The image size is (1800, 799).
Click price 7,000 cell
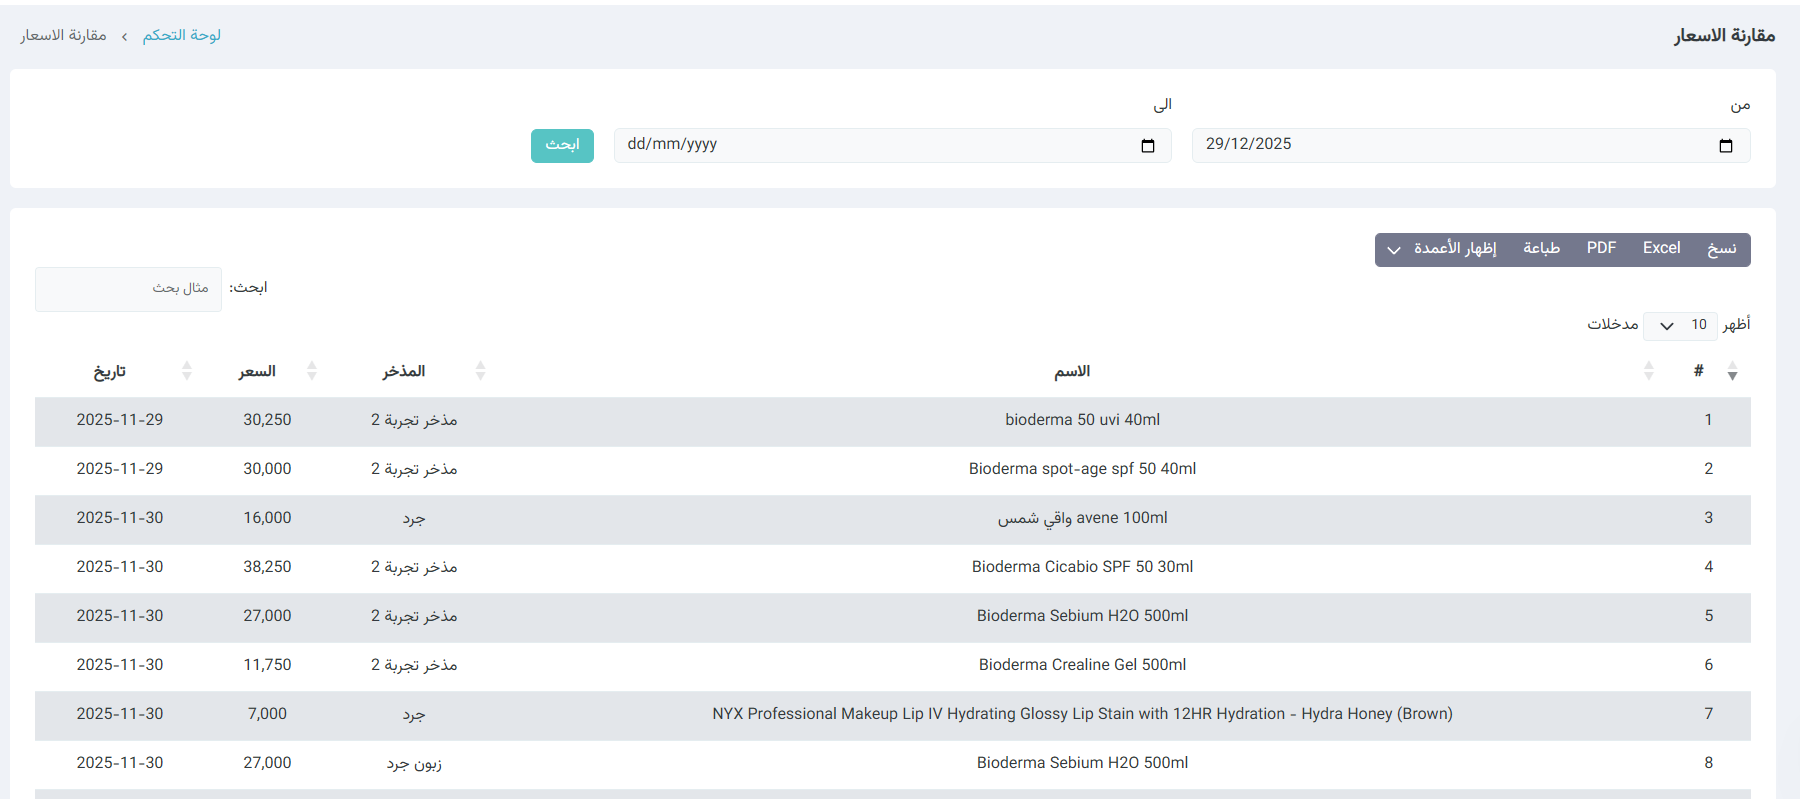(267, 714)
